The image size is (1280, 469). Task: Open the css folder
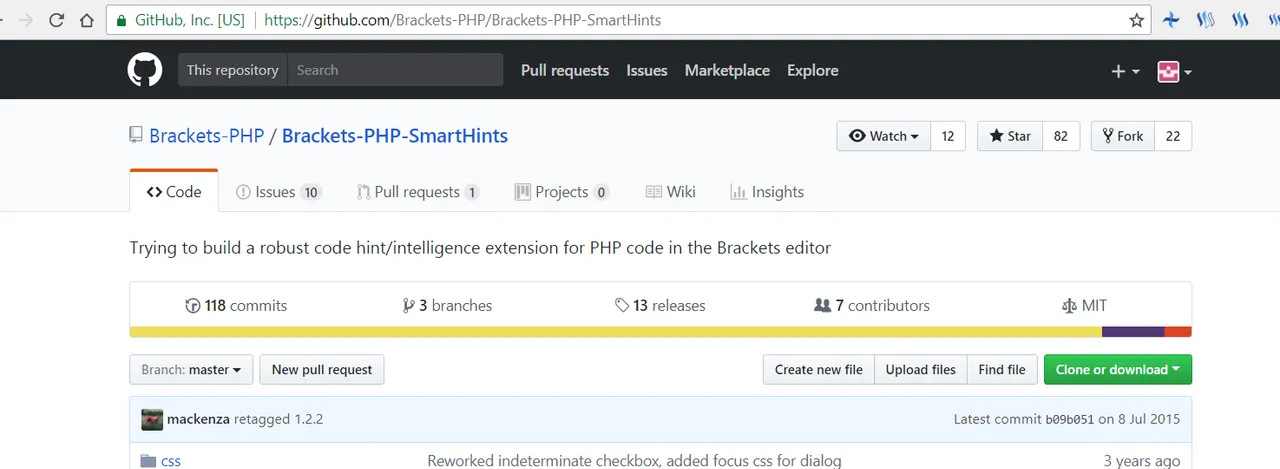coord(171,461)
